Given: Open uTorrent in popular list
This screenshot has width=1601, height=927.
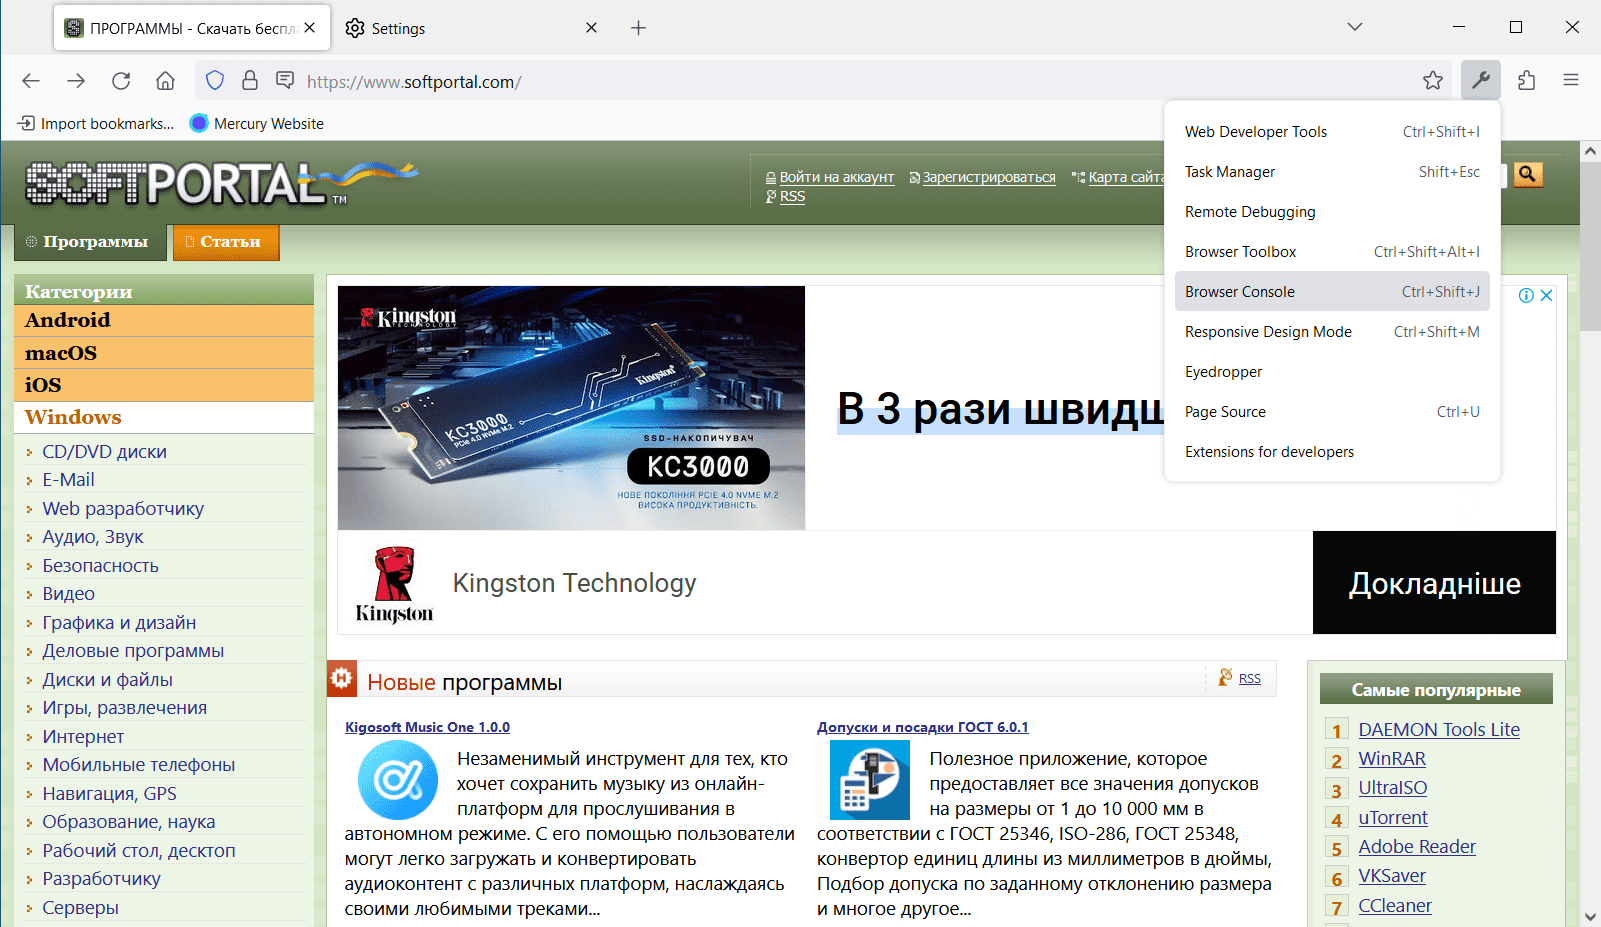Looking at the screenshot, I should (1393, 818).
